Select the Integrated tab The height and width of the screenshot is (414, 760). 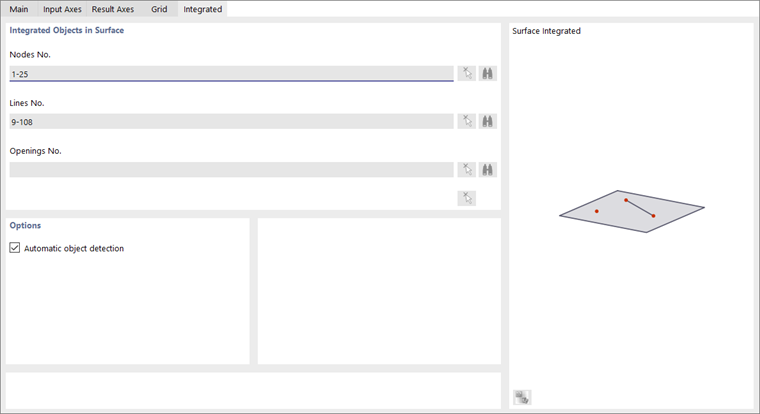click(x=203, y=9)
